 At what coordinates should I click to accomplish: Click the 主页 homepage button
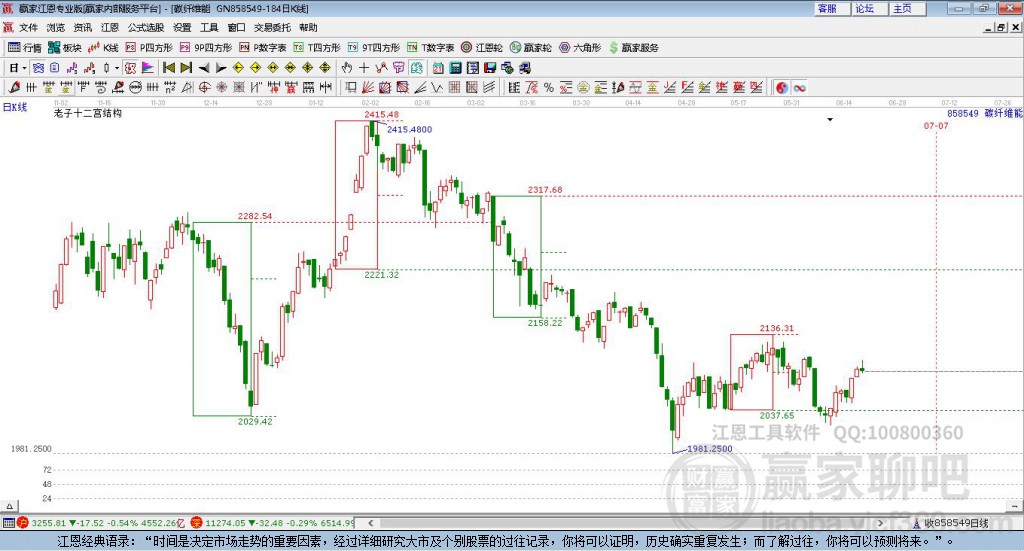point(907,8)
